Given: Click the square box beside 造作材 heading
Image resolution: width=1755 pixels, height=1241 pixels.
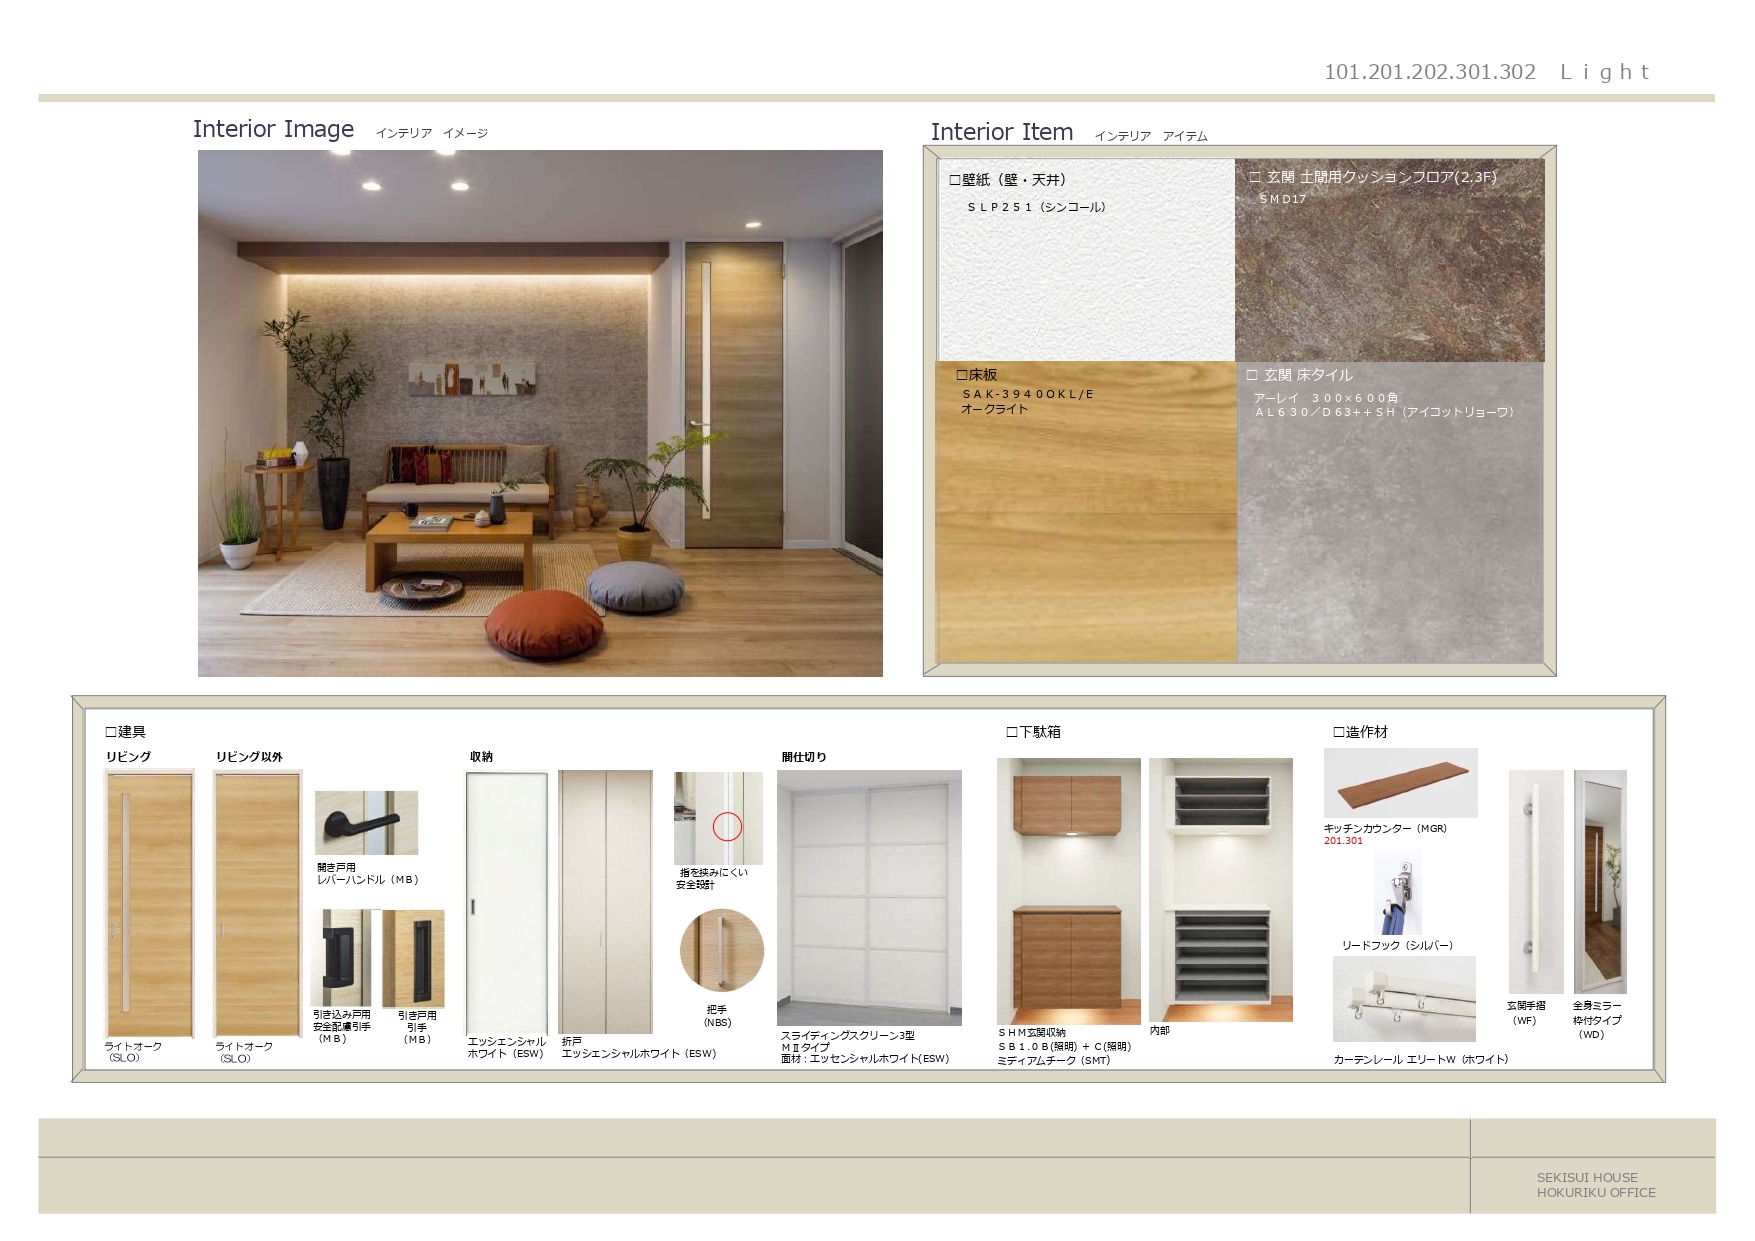Looking at the screenshot, I should click(1338, 732).
